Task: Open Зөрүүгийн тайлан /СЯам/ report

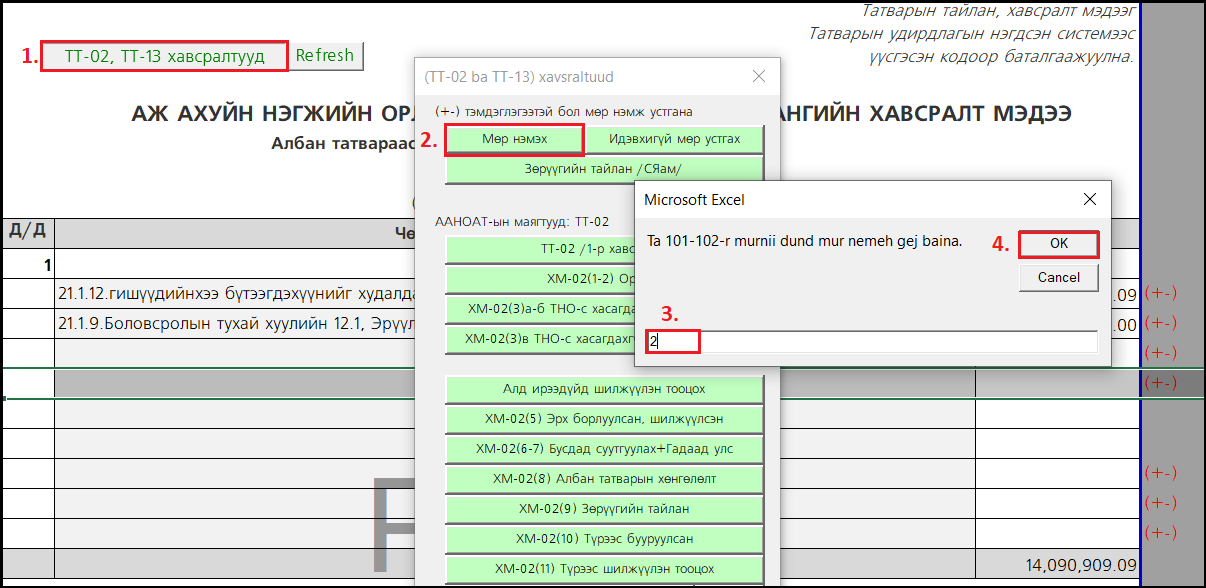Action: [604, 169]
